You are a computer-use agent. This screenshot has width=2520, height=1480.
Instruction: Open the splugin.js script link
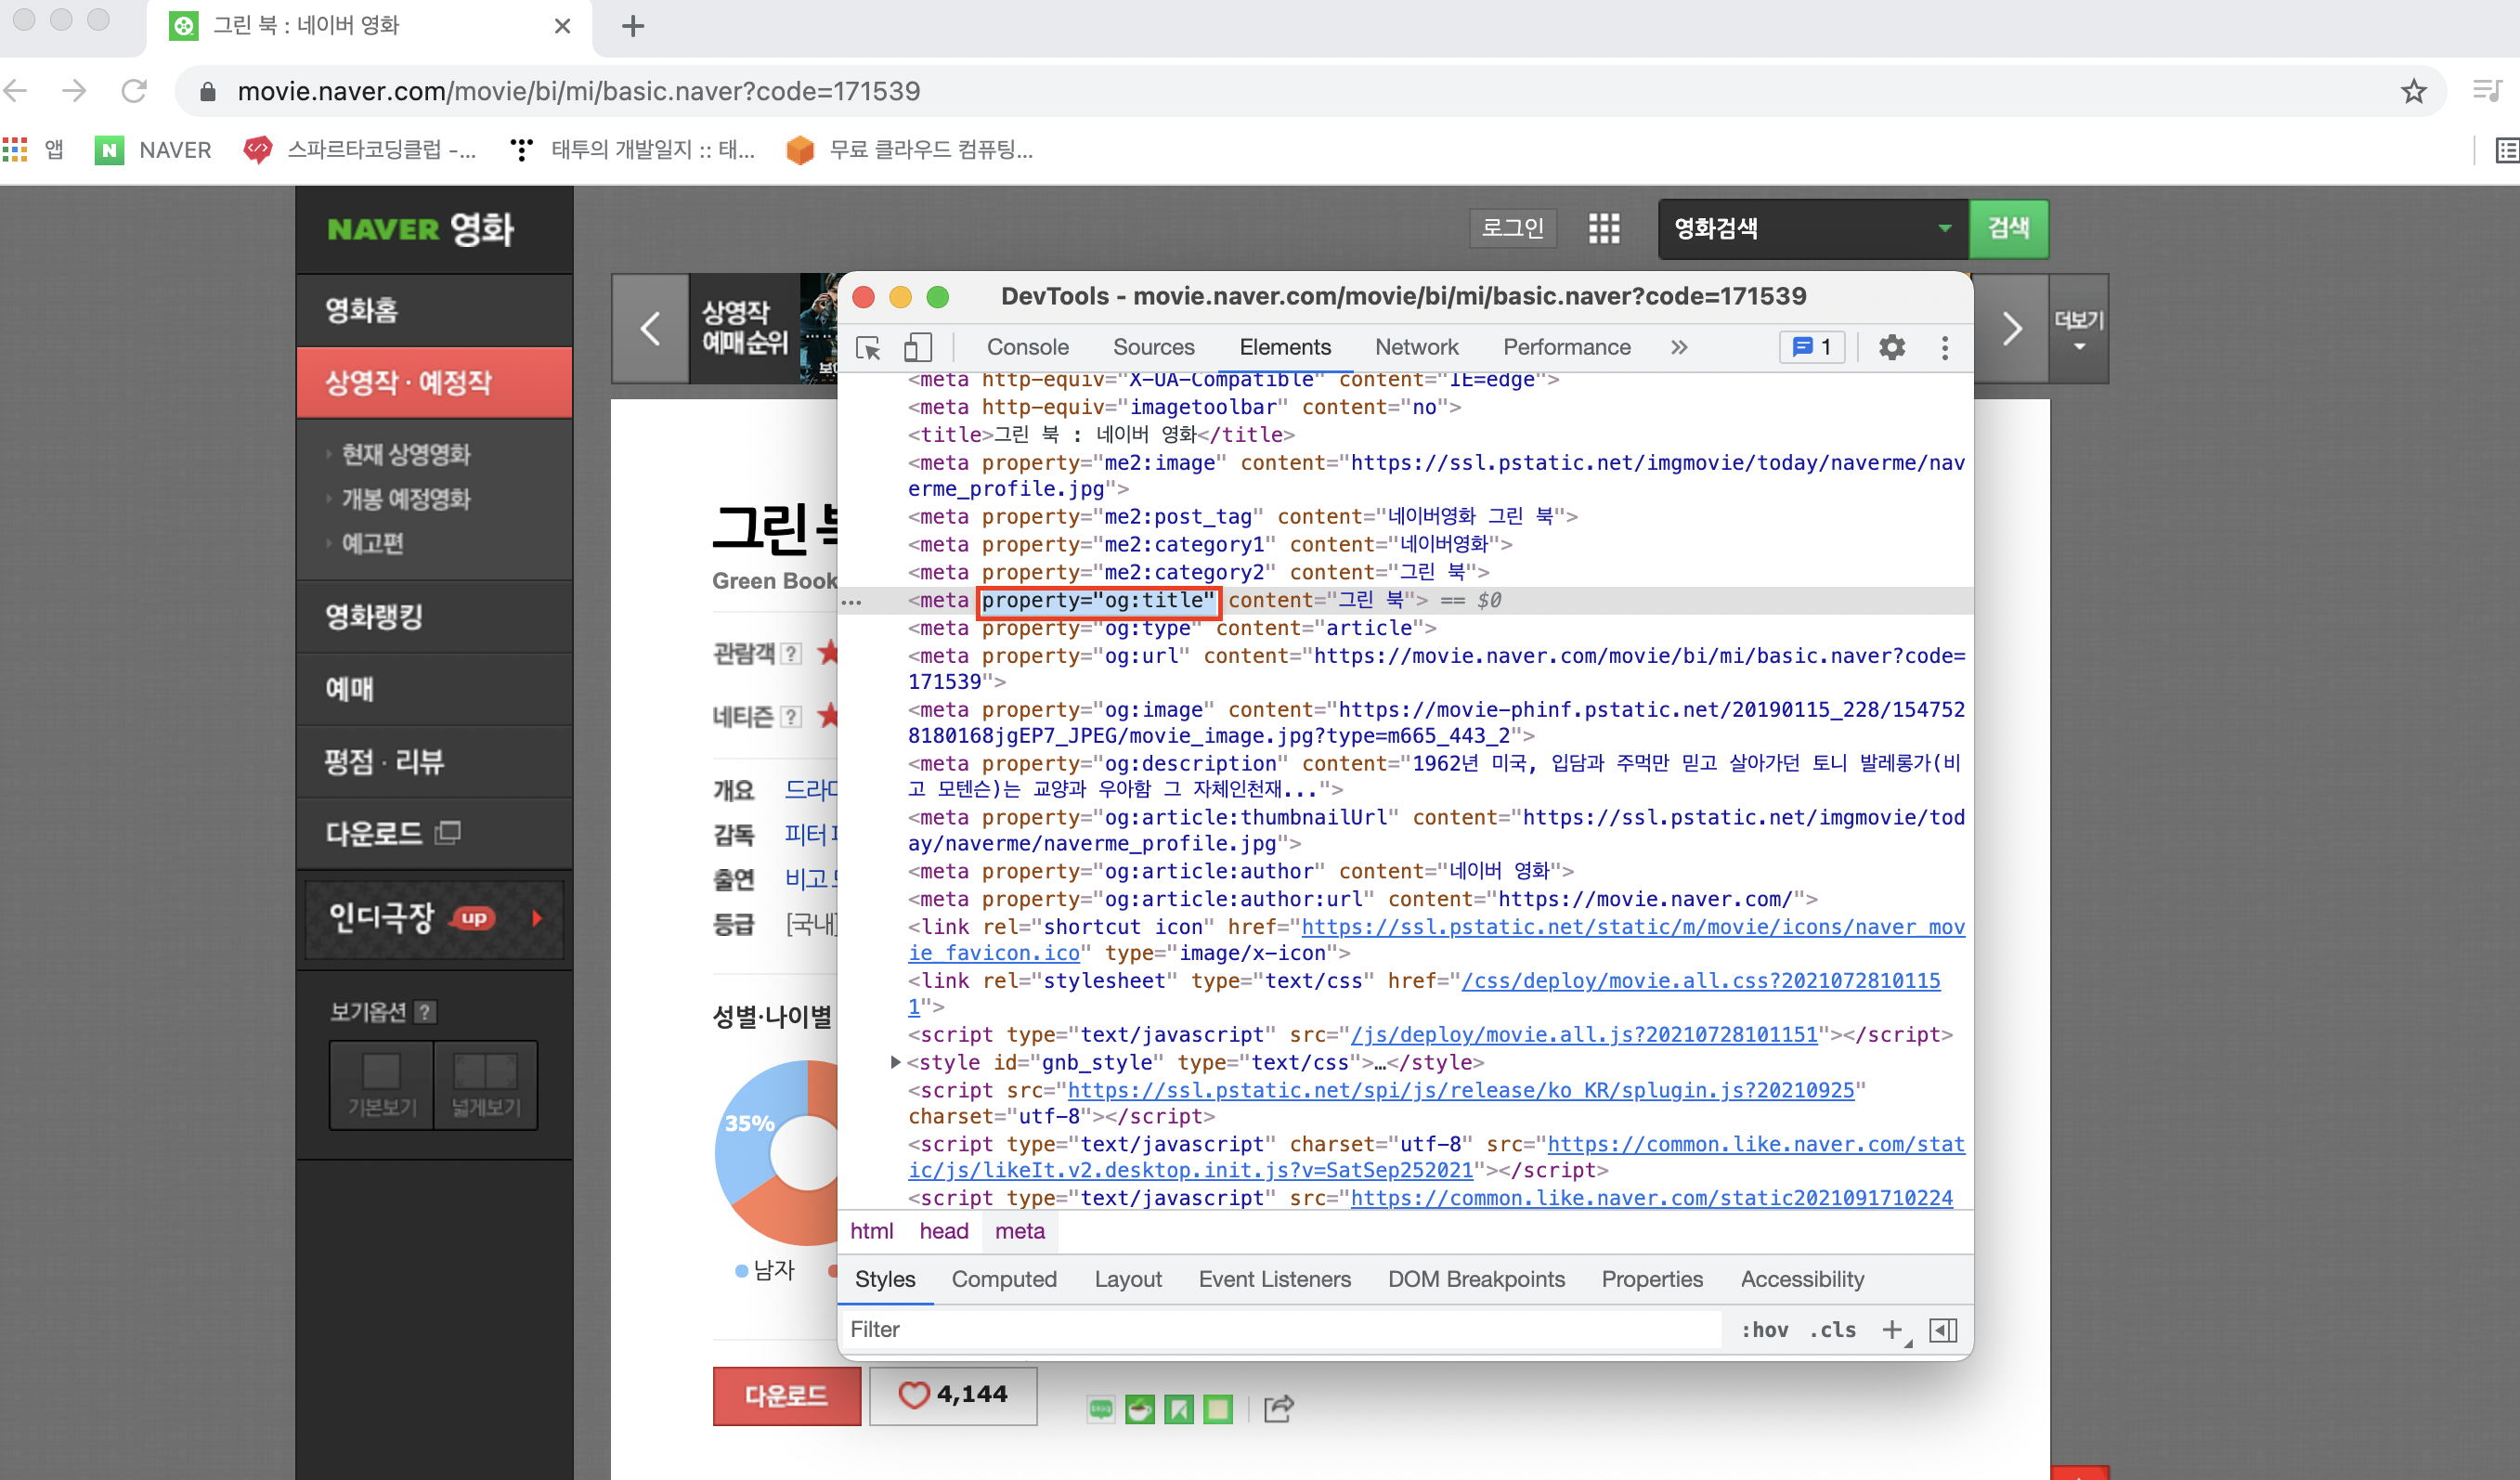[1461, 1090]
